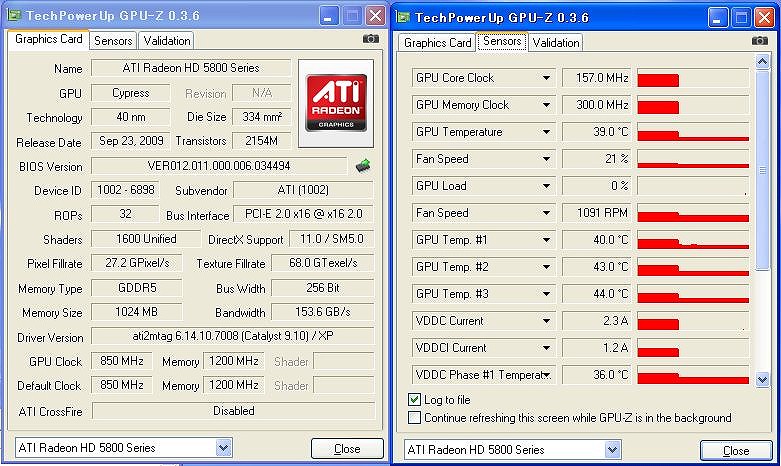Screen dimensions: 781x466
Task: Open the GPU Temp. #3 dropdown
Action: 546,294
